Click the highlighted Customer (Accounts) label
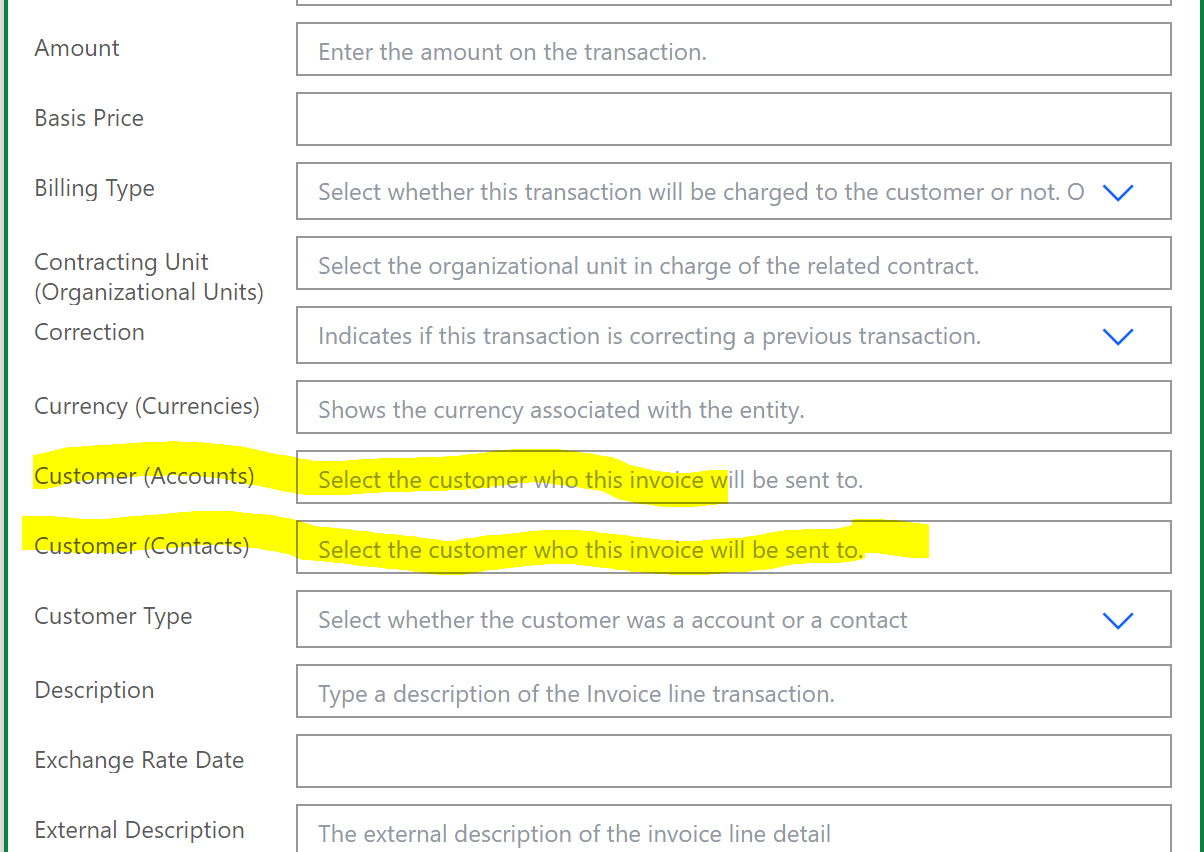This screenshot has width=1204, height=852. pos(143,476)
